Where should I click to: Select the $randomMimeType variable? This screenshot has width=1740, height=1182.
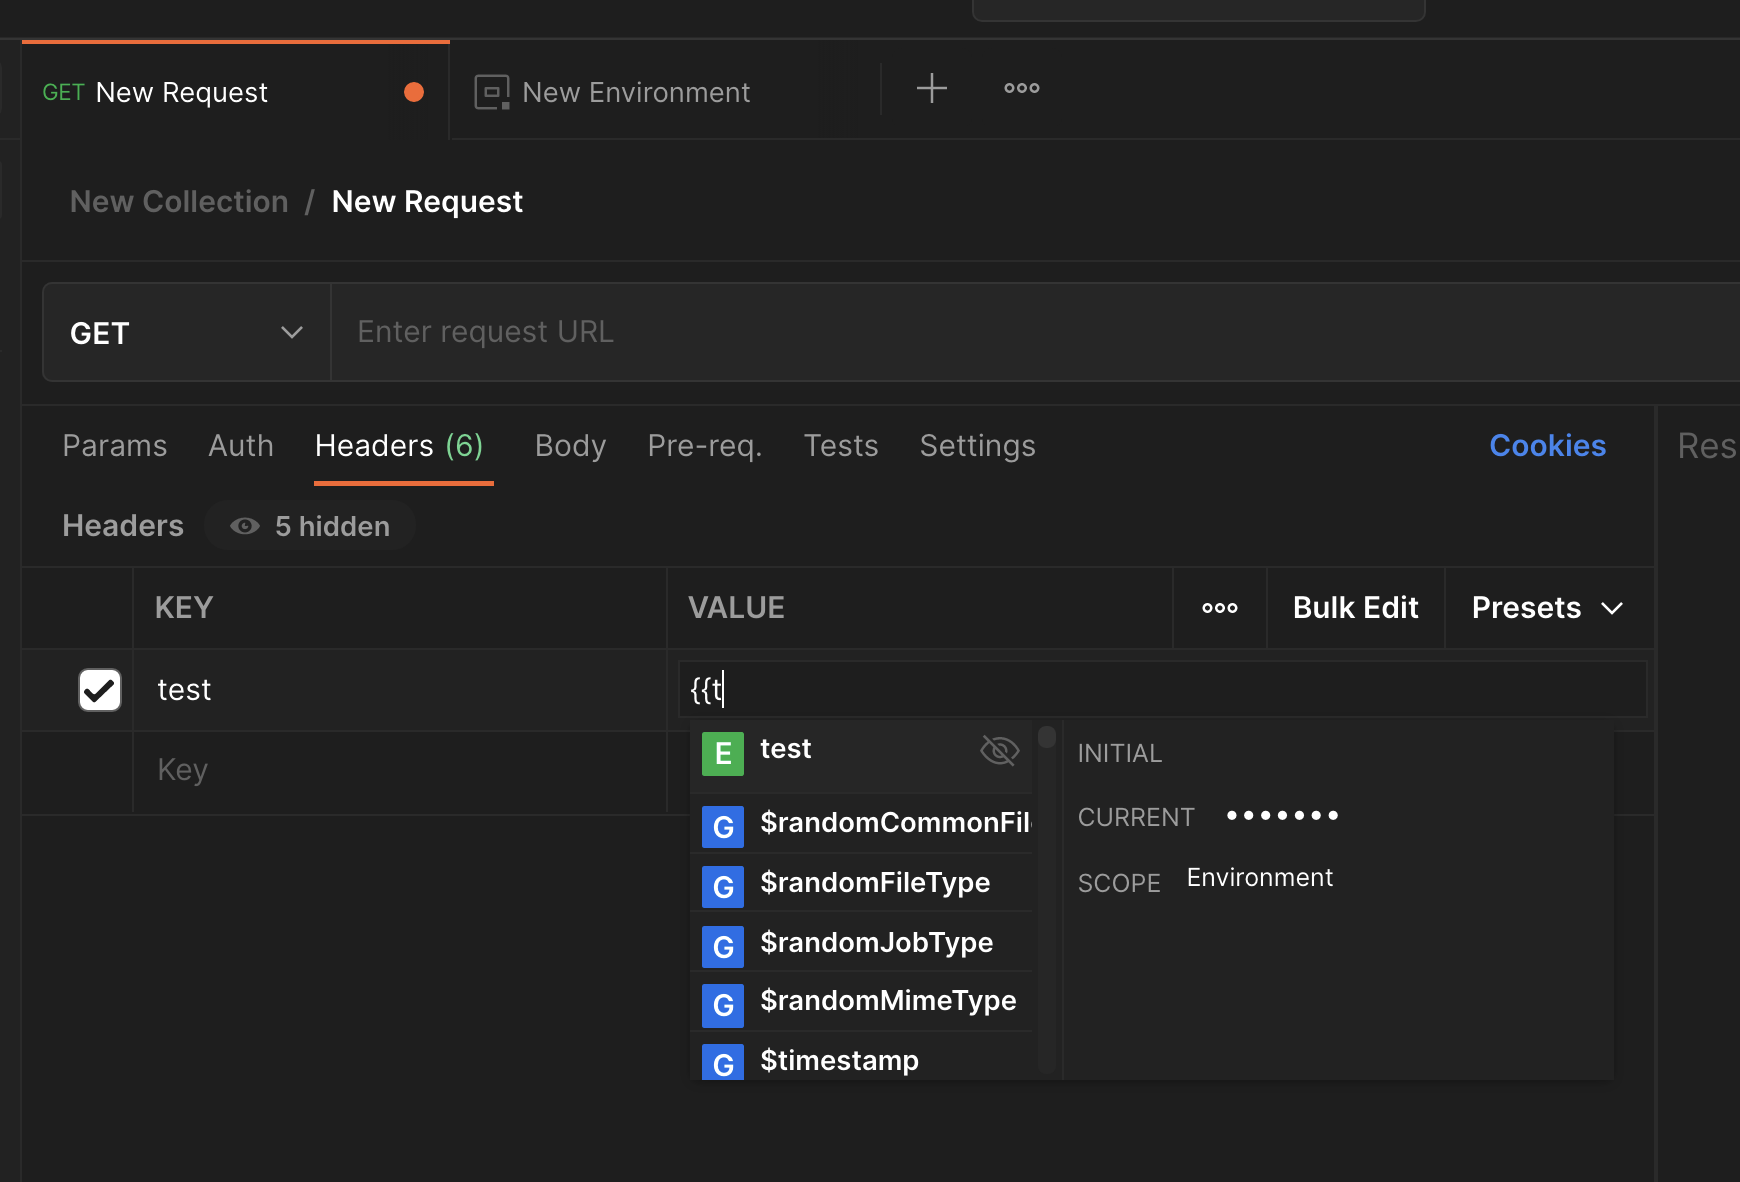pos(888,1000)
